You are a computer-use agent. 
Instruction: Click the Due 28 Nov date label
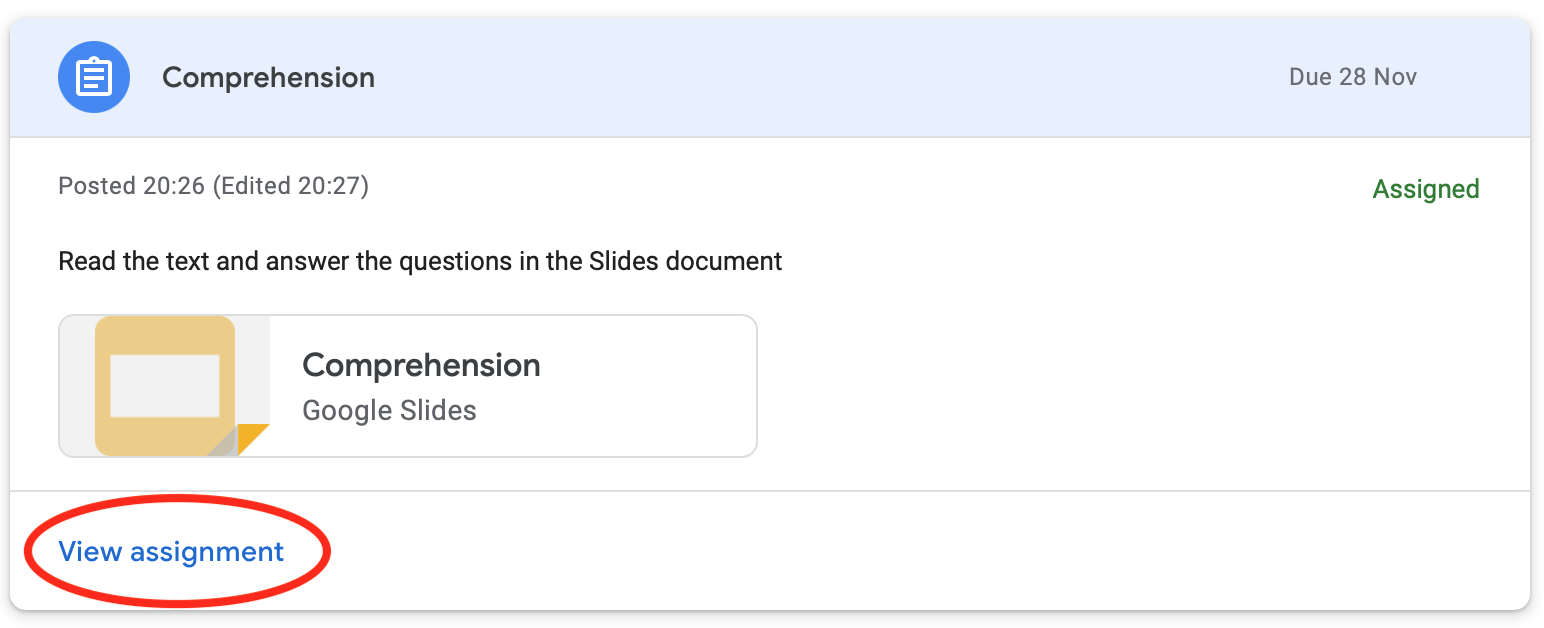click(x=1353, y=77)
